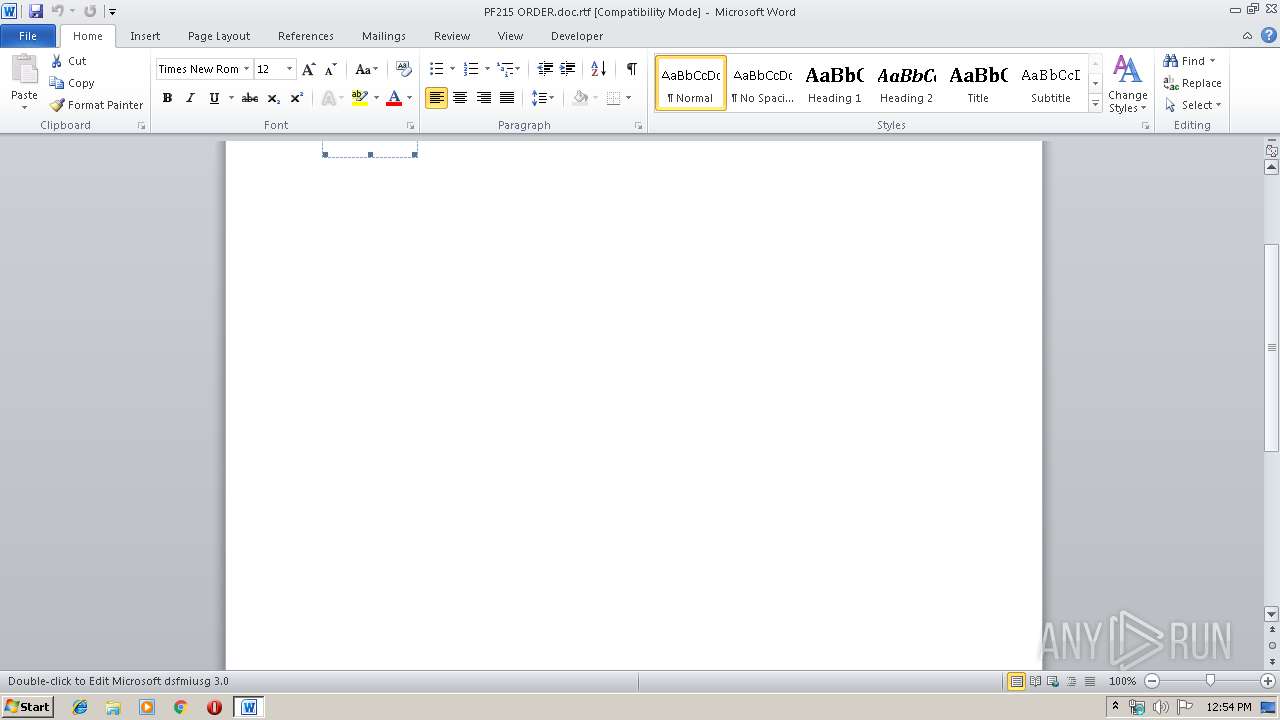The image size is (1280, 720).
Task: Switch to the References tab
Action: coord(306,36)
